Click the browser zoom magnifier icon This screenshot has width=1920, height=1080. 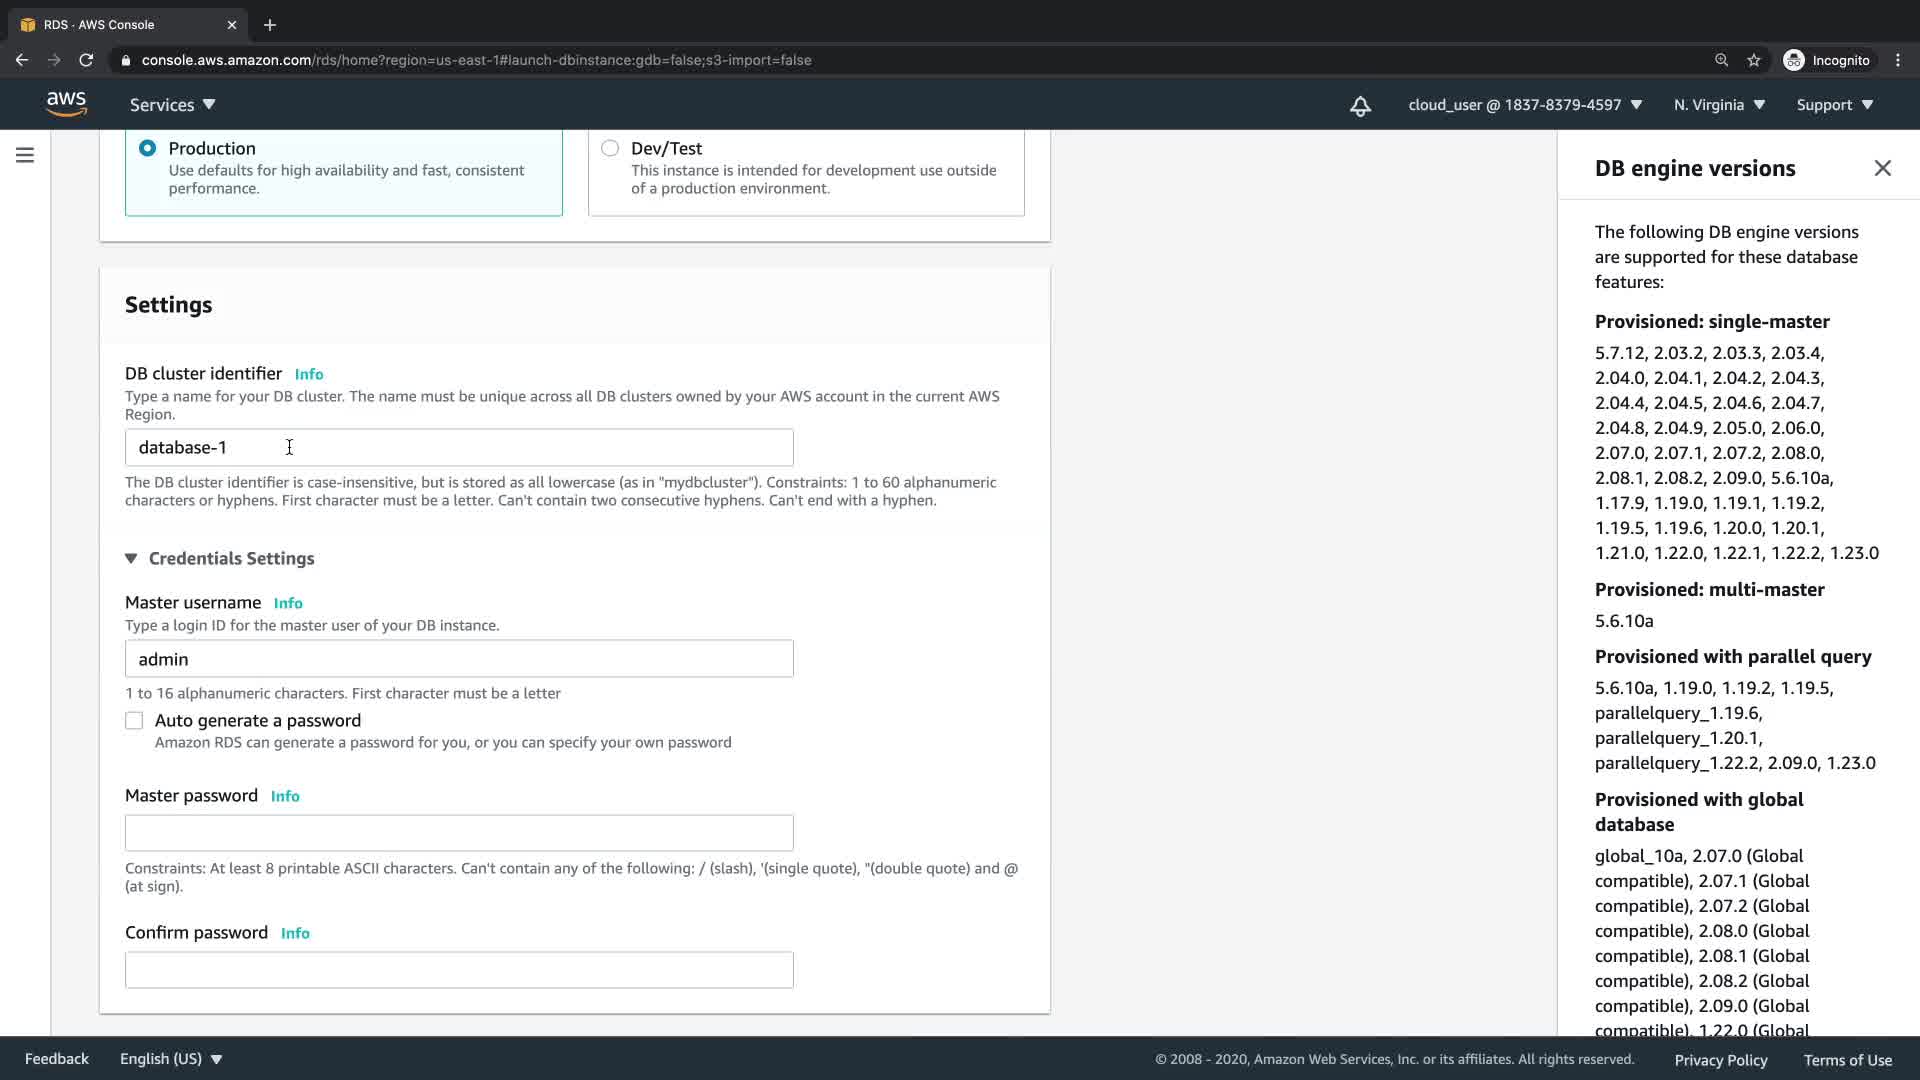point(1721,60)
